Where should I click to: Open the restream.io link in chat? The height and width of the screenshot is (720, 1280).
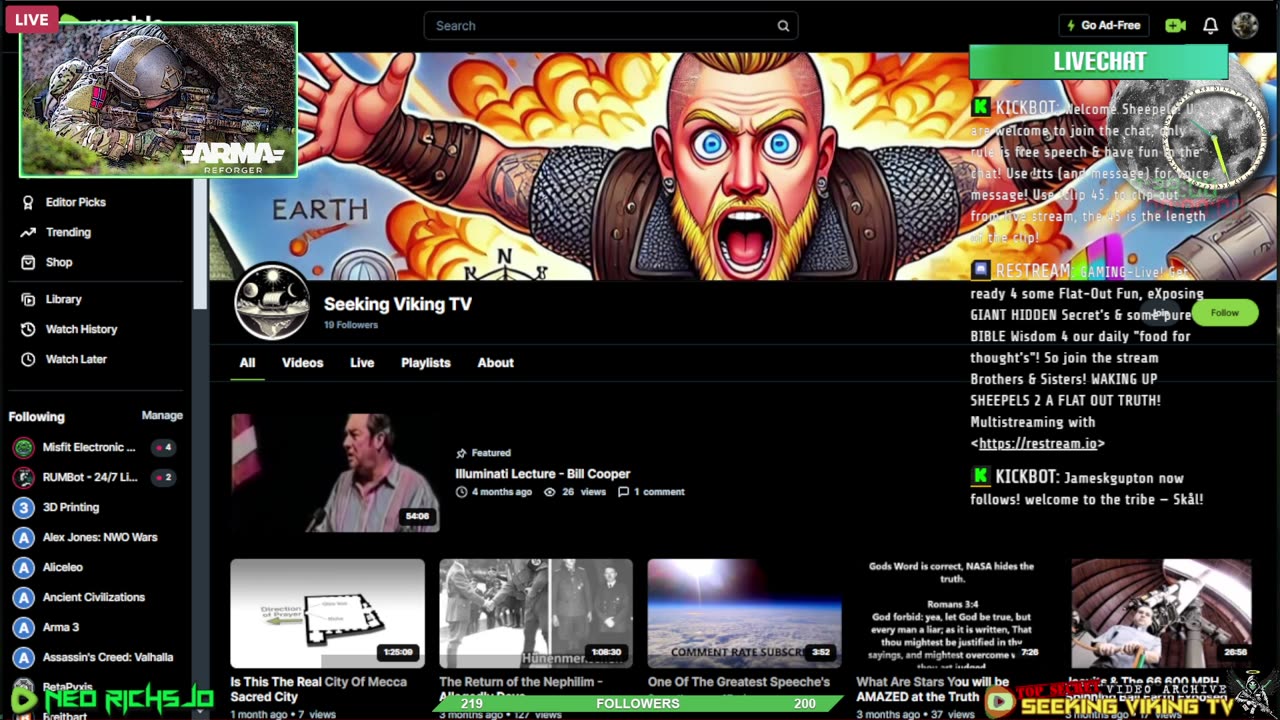pyautogui.click(x=1038, y=443)
